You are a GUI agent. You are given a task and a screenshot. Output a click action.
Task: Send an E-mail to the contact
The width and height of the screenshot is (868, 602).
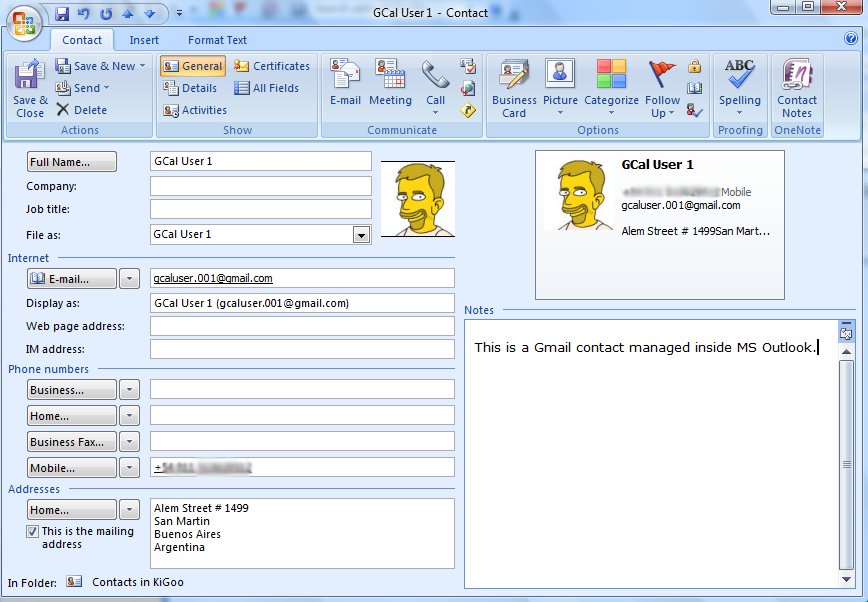click(x=345, y=83)
